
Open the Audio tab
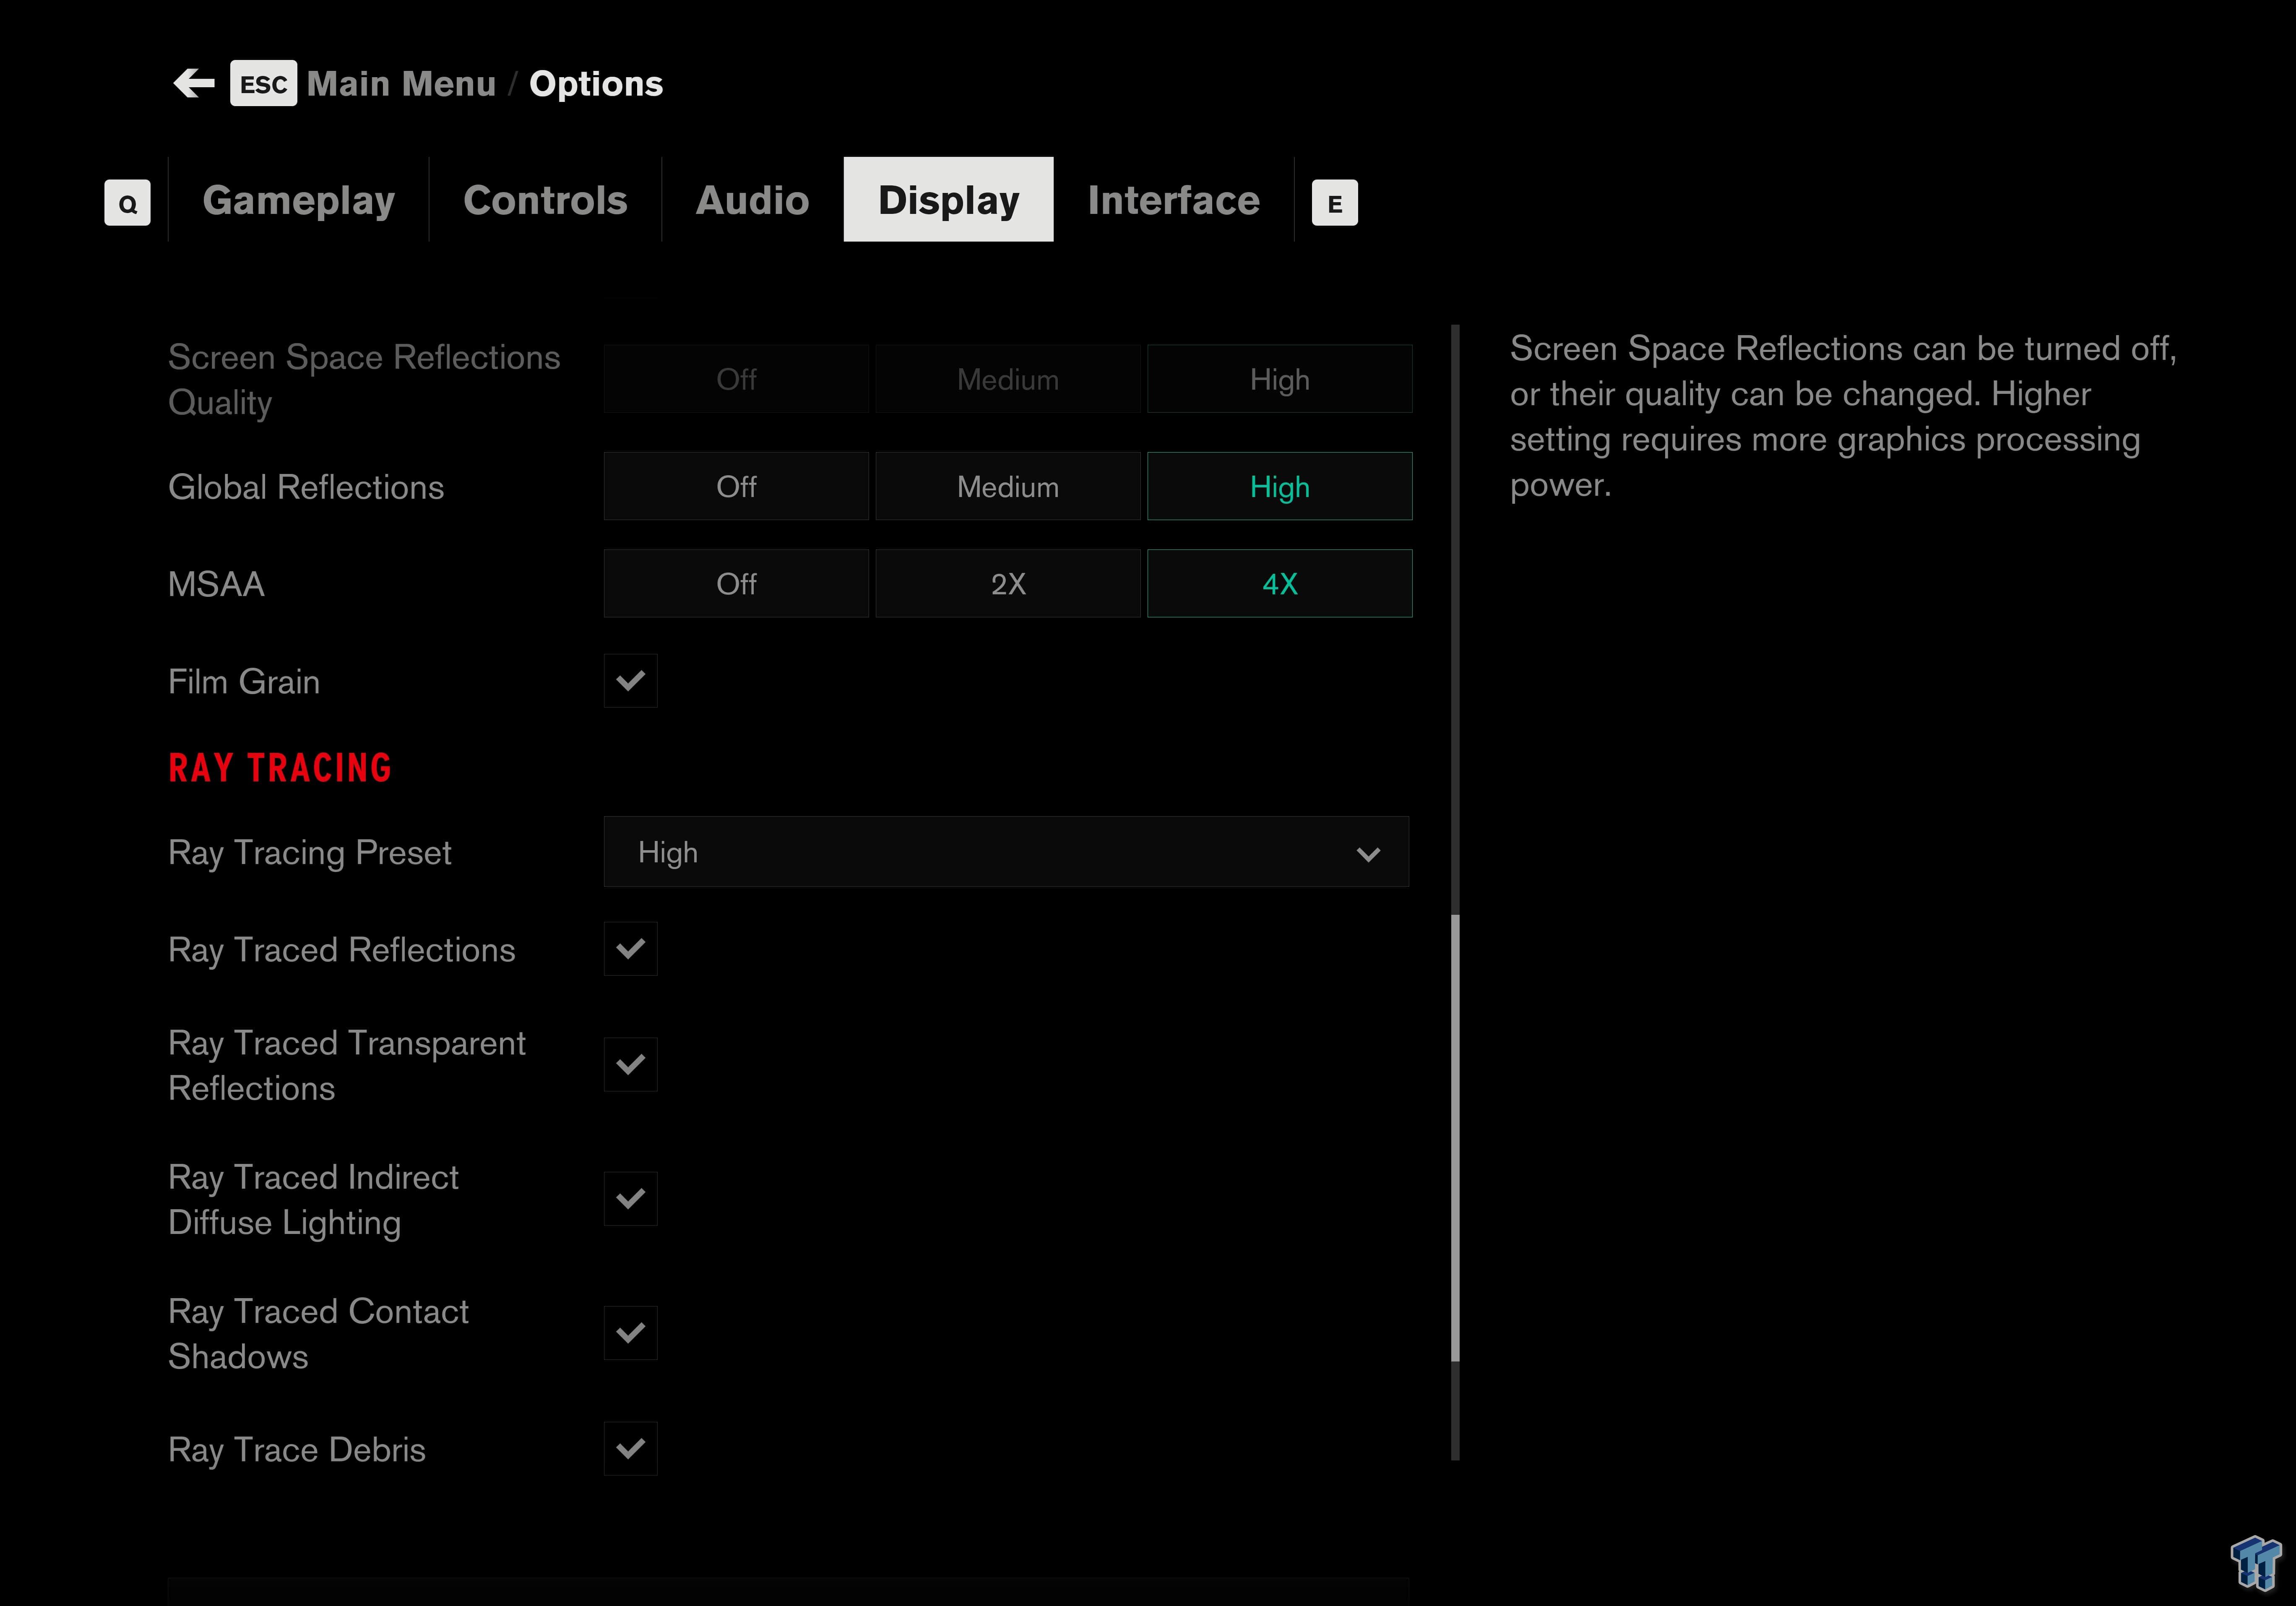pyautogui.click(x=752, y=200)
